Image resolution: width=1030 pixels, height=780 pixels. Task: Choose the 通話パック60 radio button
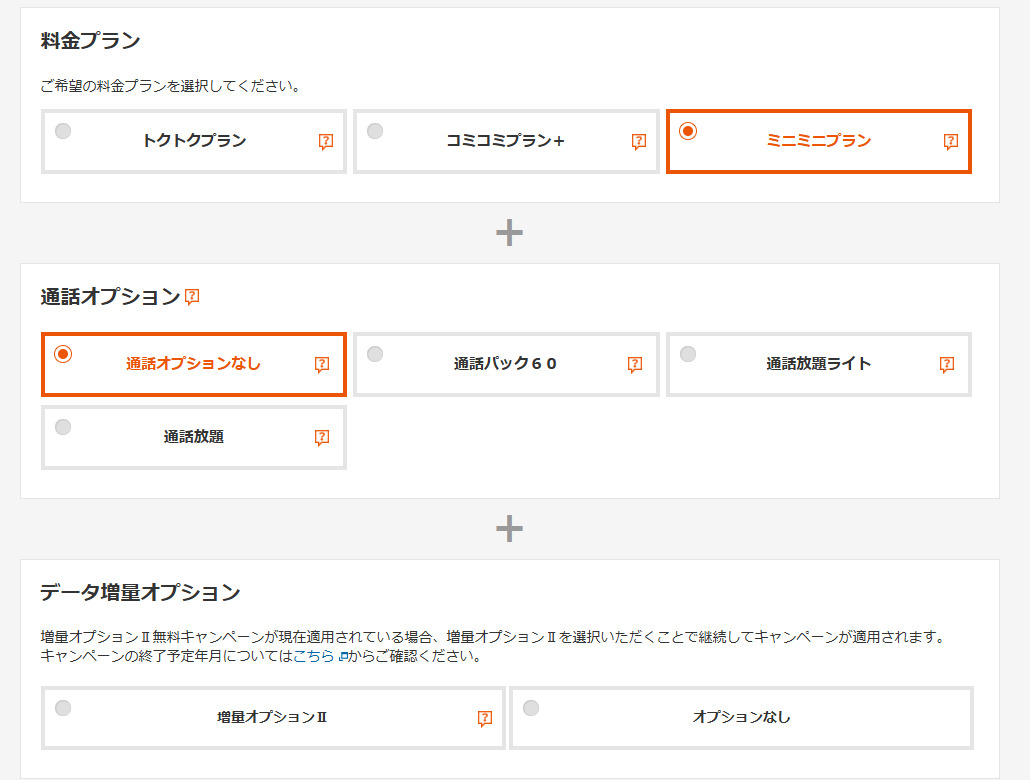click(x=375, y=354)
